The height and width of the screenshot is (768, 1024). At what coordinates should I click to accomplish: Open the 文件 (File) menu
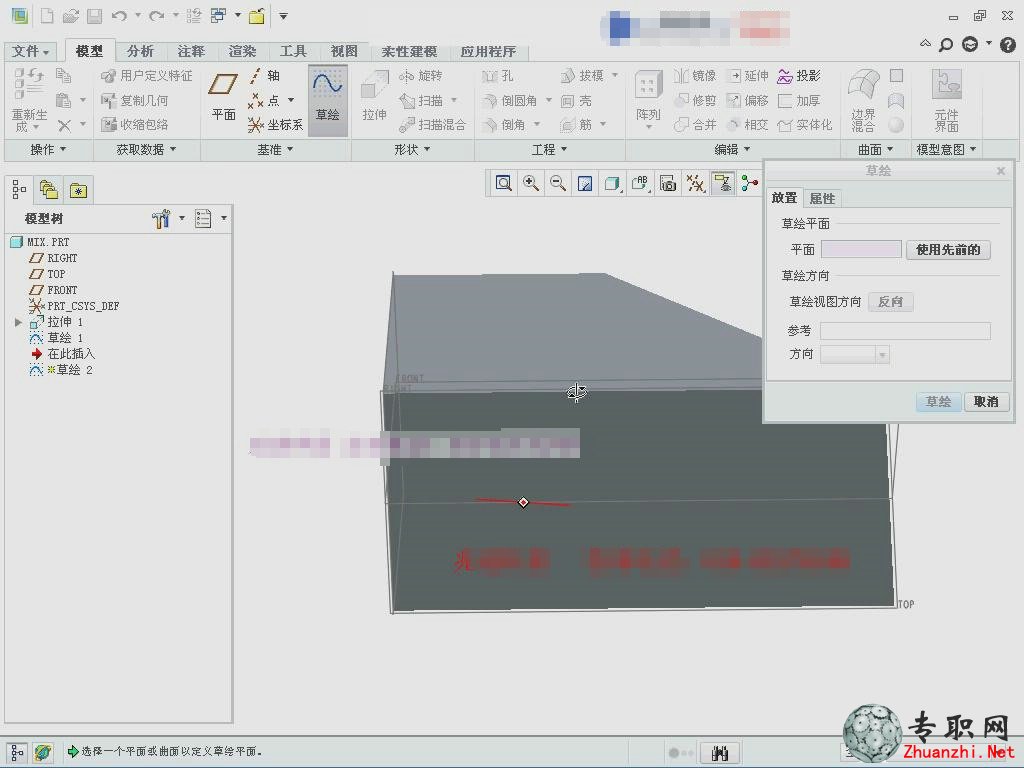coord(30,51)
